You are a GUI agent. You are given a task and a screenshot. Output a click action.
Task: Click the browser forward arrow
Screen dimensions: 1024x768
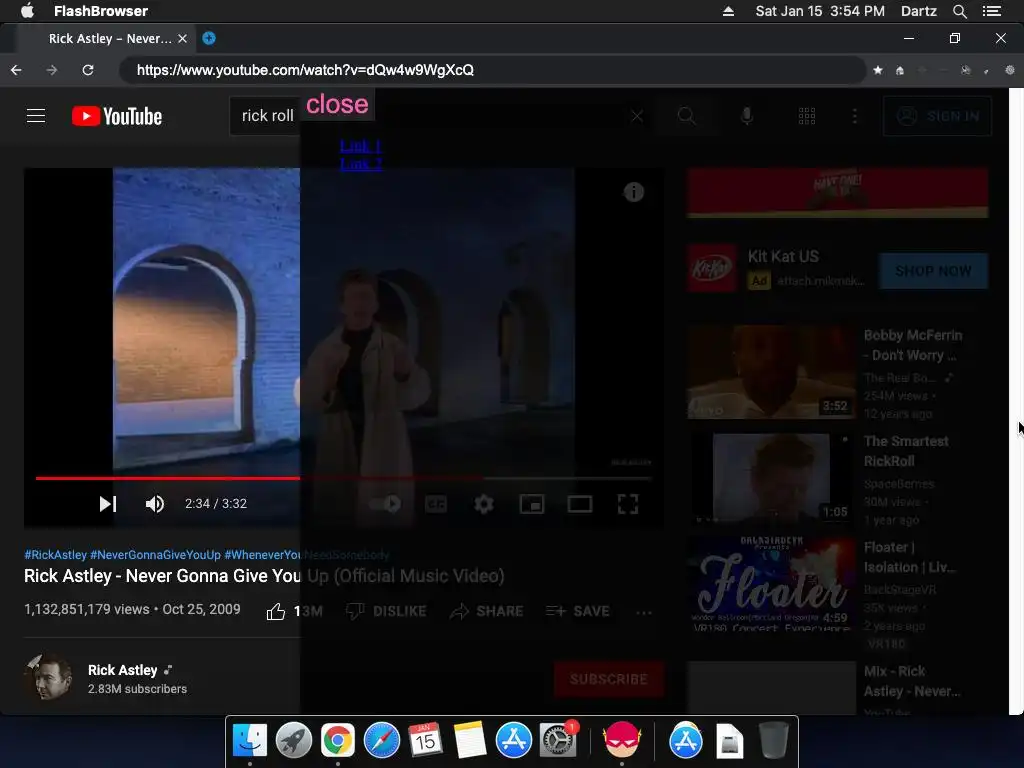[x=52, y=70]
